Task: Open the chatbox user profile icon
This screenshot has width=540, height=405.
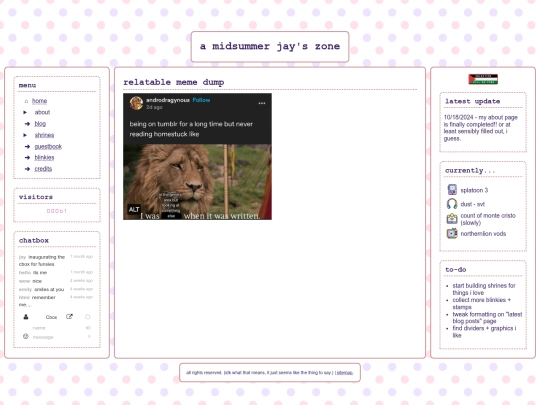Action: tap(26, 317)
